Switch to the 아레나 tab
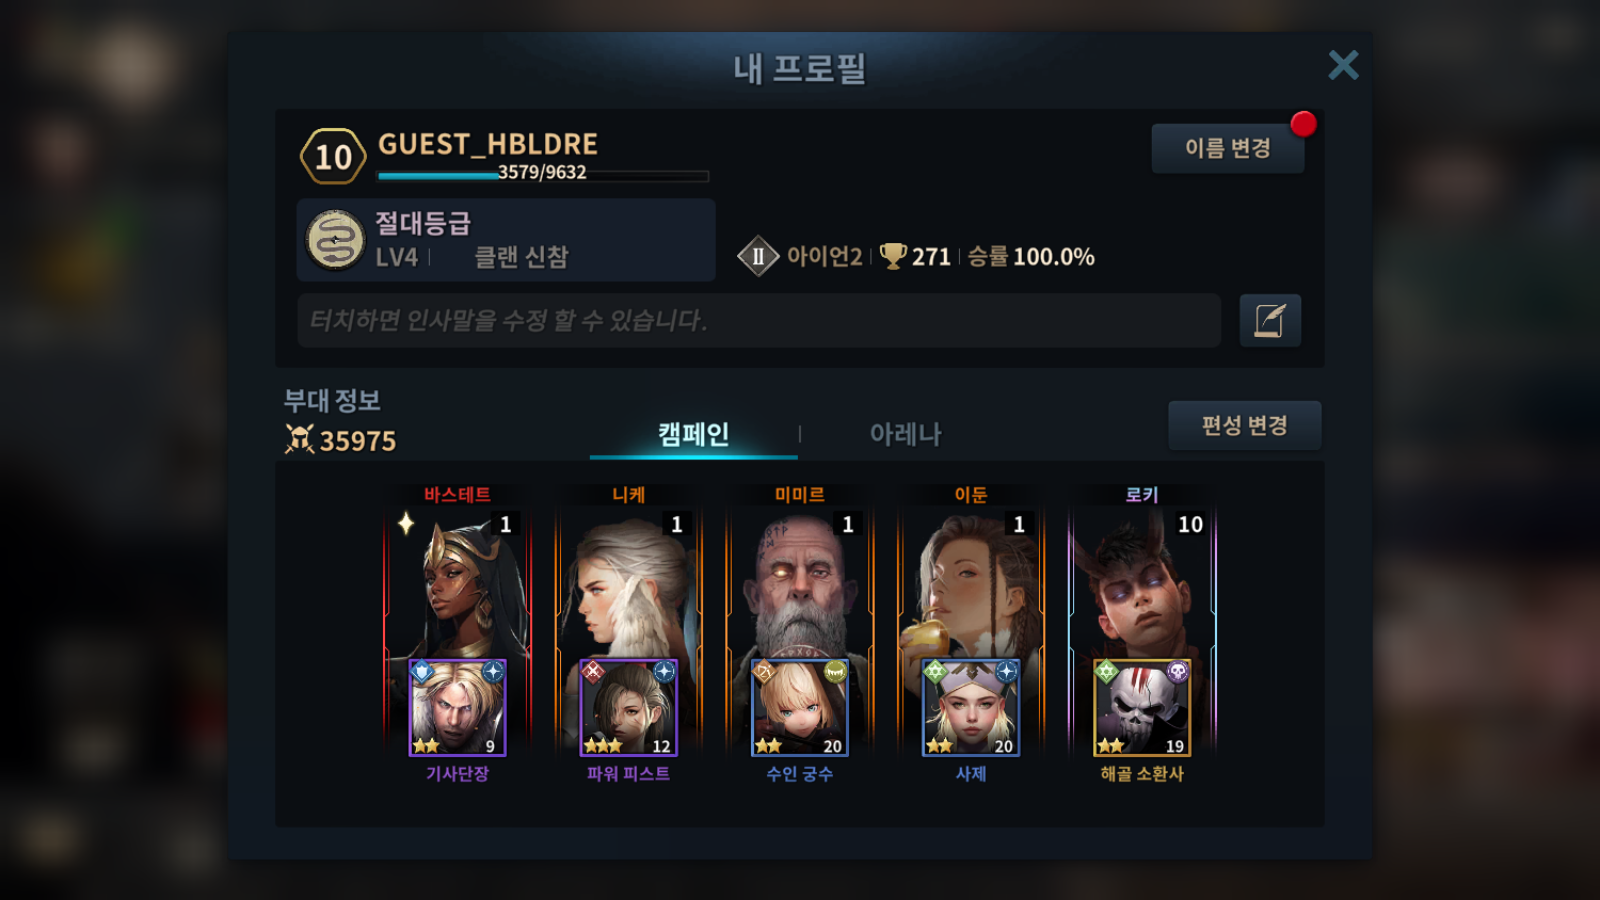The width and height of the screenshot is (1600, 900). tap(905, 434)
